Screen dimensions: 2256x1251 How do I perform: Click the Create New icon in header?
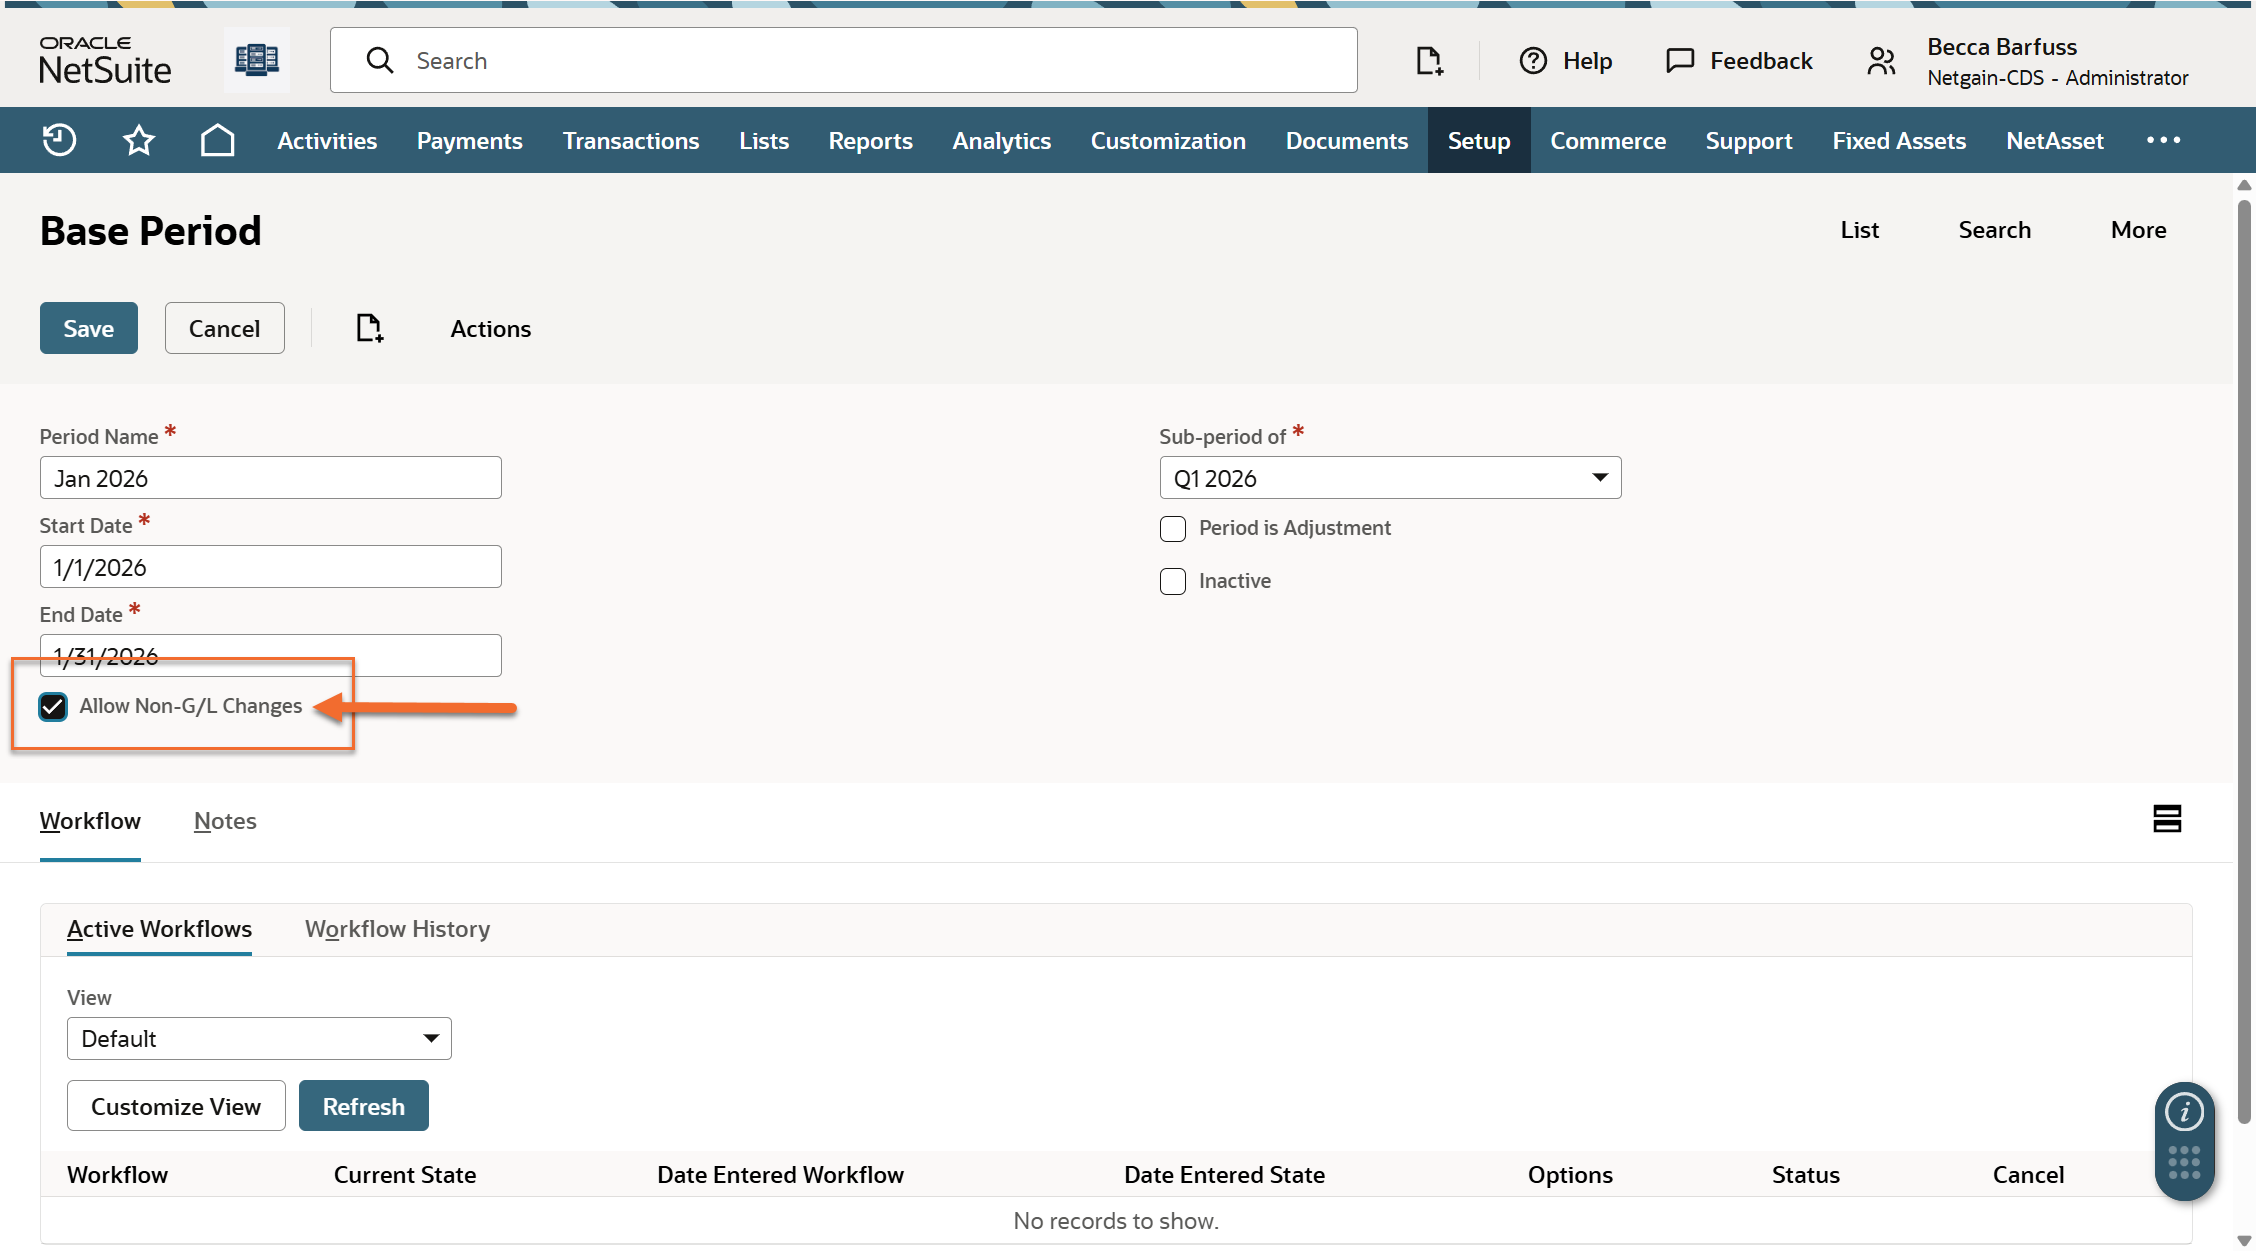tap(1429, 61)
